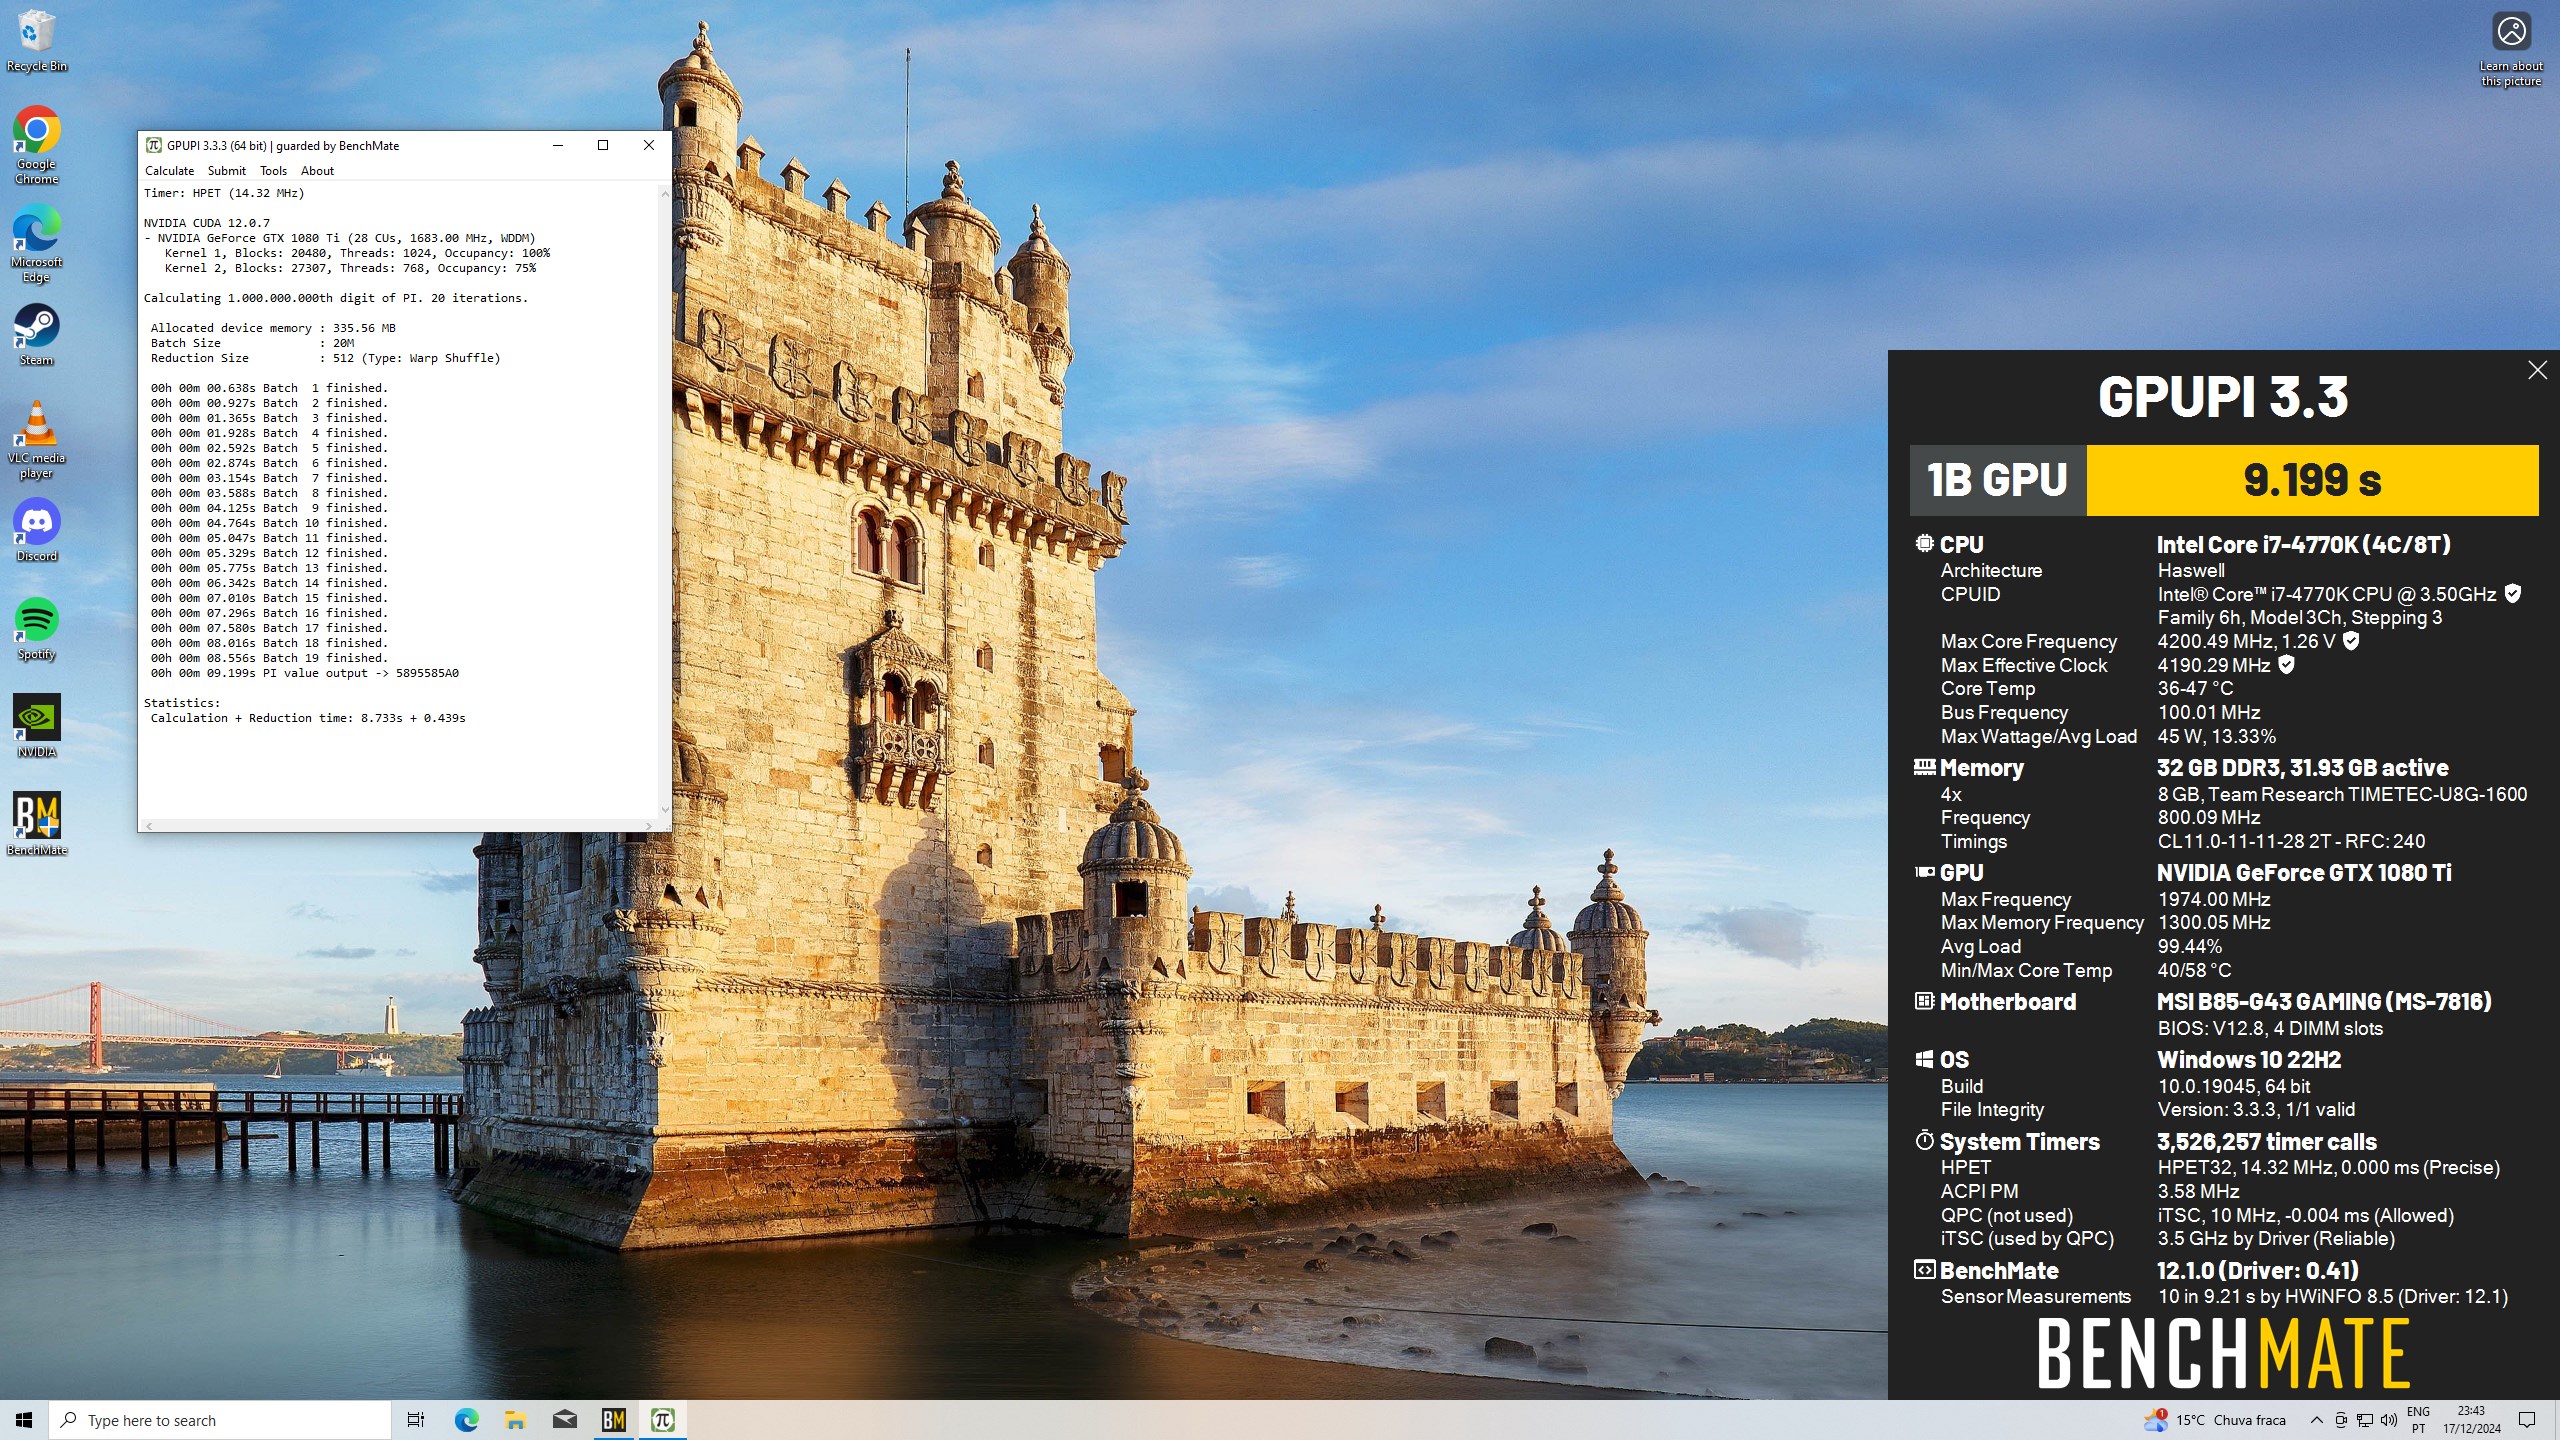Open the Calculate menu in GPUPI
This screenshot has width=2560, height=1440.
(169, 171)
